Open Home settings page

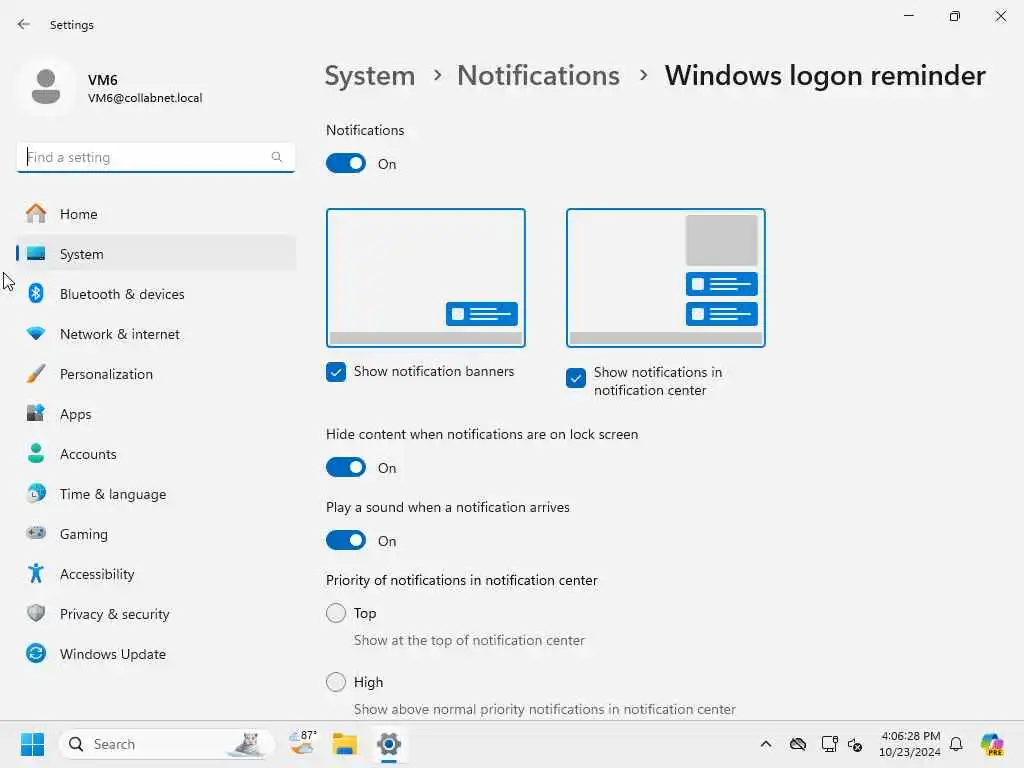click(x=156, y=214)
